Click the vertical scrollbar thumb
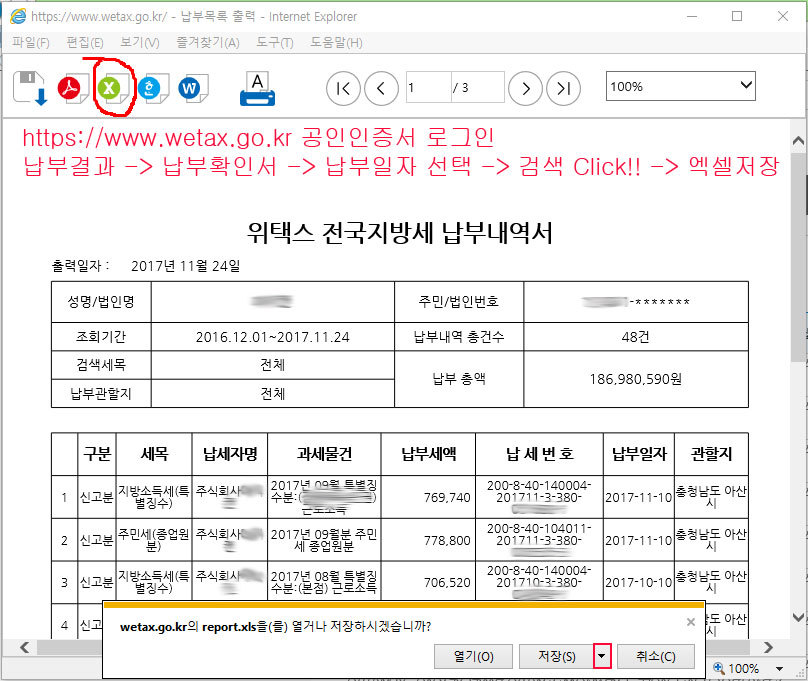Viewport: 808px width, 681px height. click(798, 257)
